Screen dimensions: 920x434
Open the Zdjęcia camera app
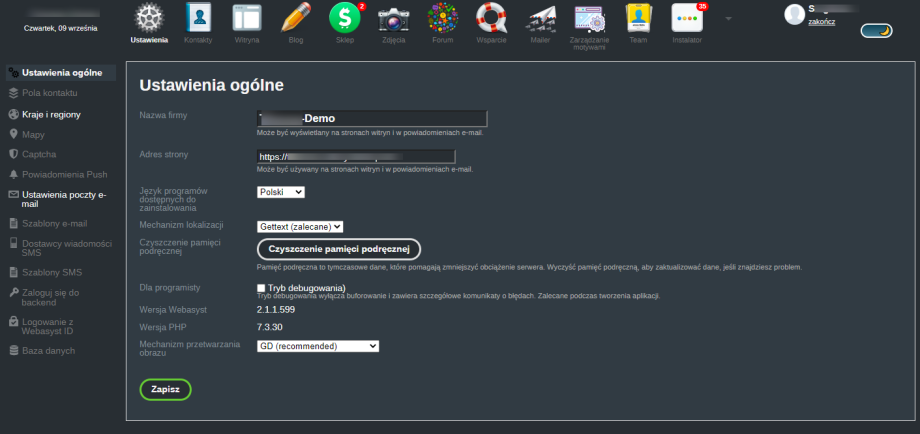393,18
